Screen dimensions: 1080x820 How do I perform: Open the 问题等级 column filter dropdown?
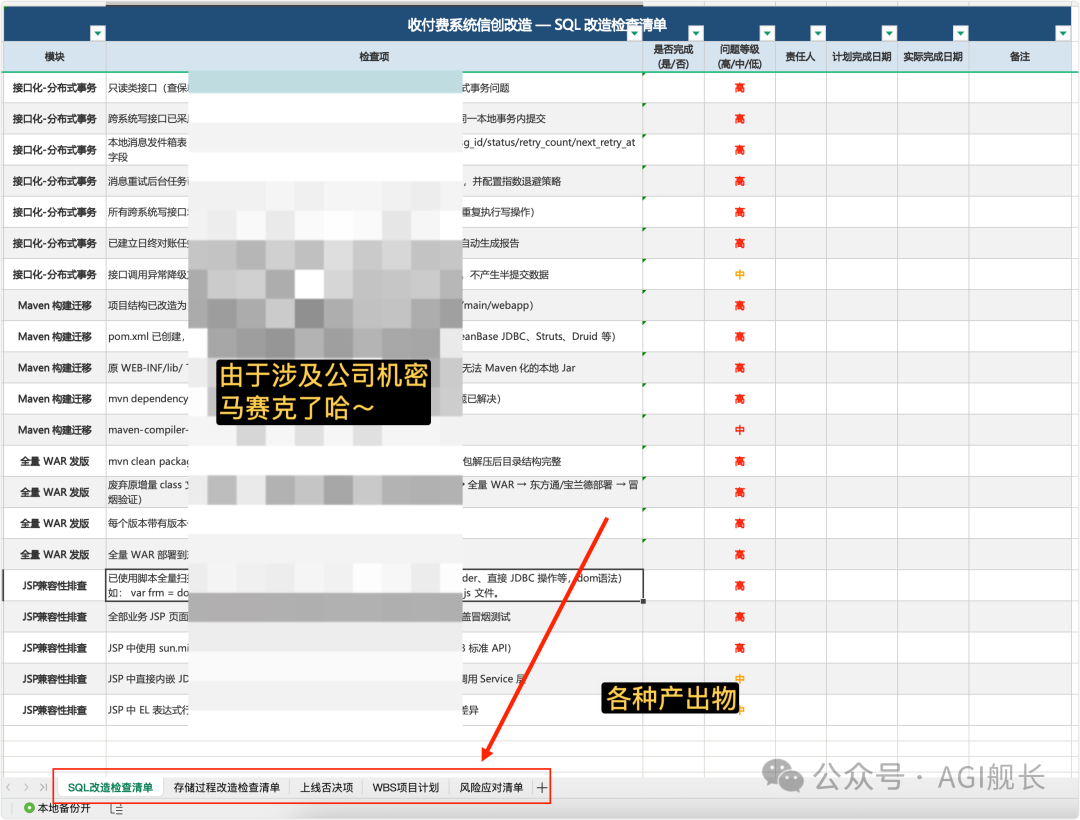767,33
